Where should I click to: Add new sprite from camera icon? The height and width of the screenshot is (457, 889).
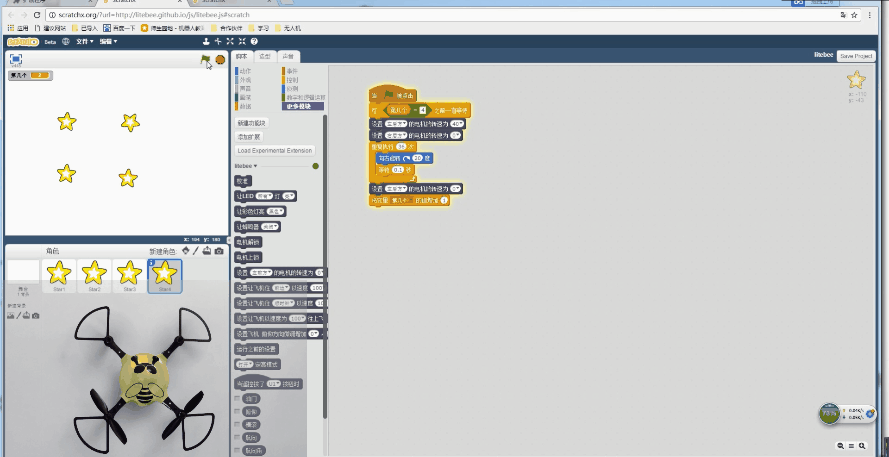[217, 251]
